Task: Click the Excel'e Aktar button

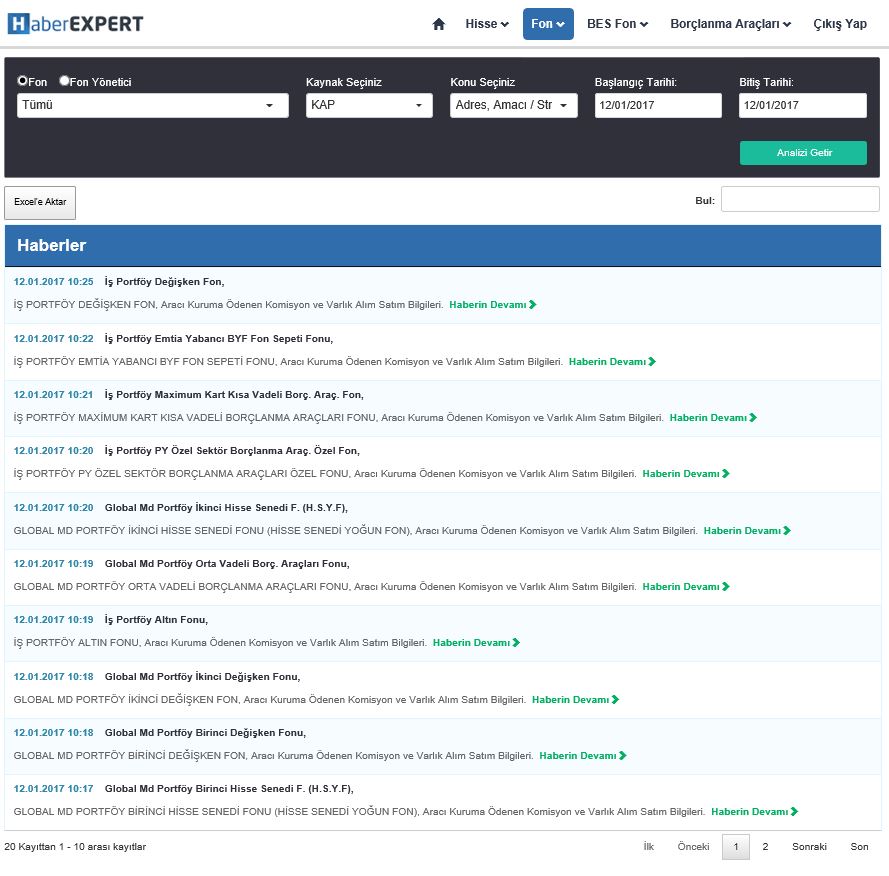Action: click(40, 202)
